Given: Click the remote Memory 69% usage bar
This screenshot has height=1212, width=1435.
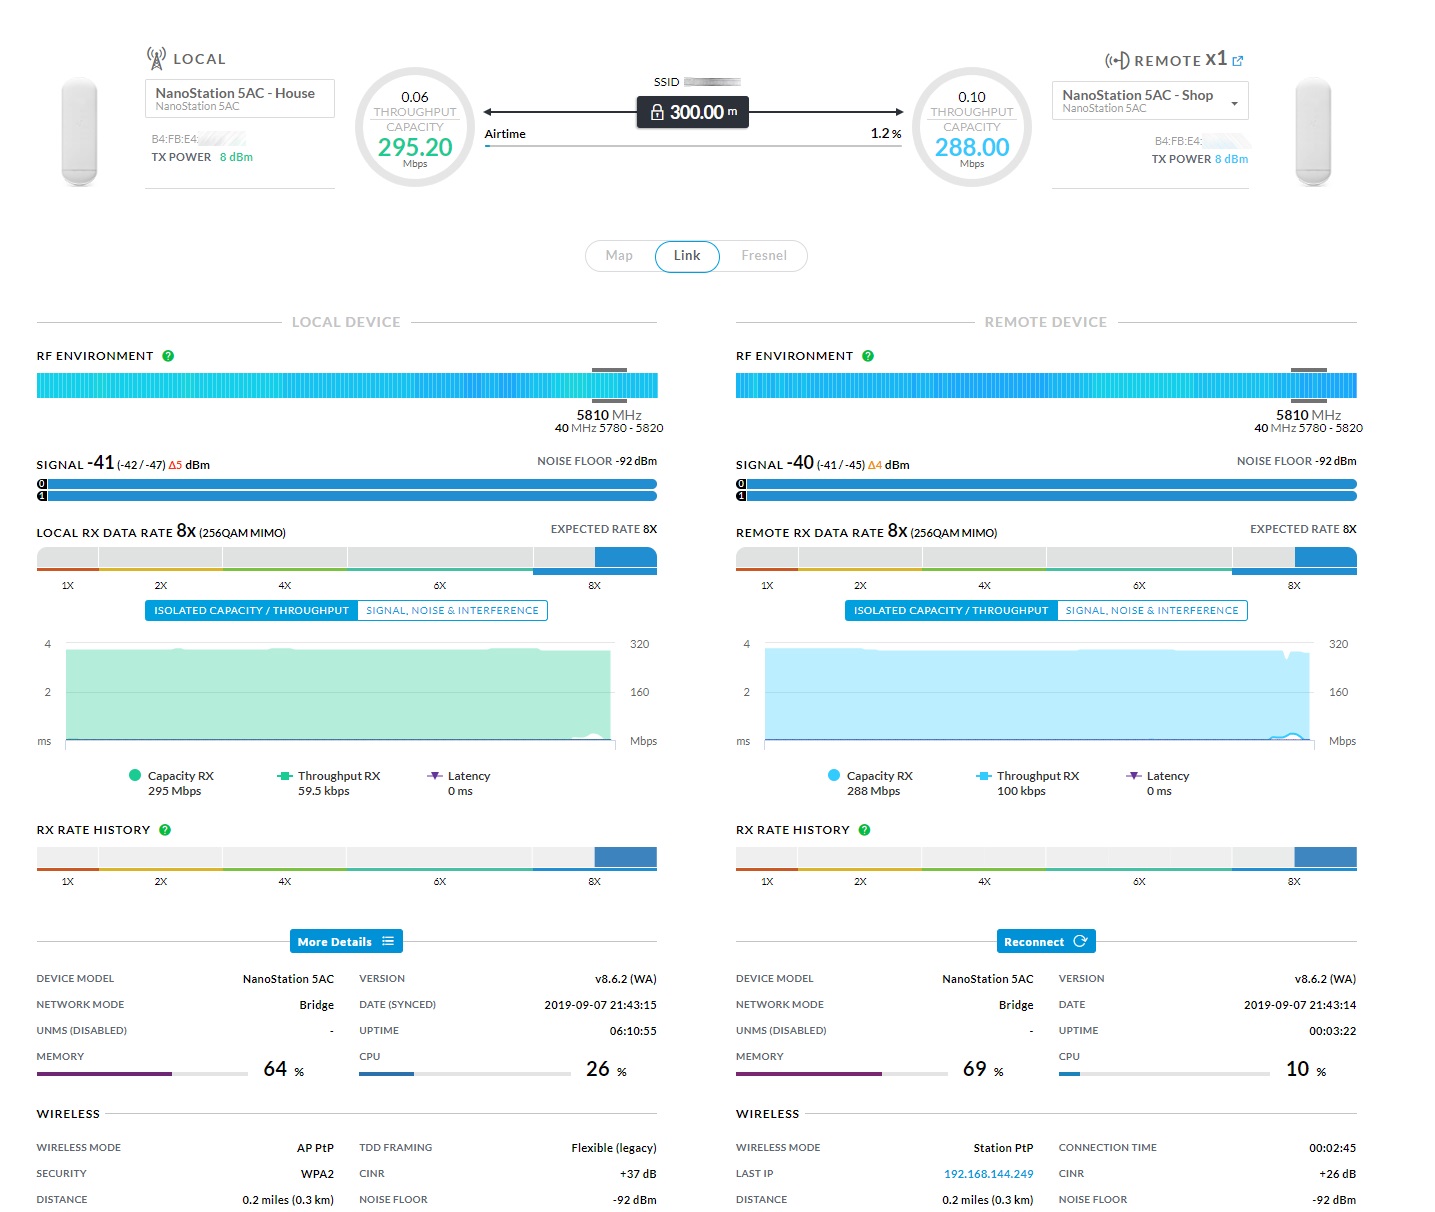Looking at the screenshot, I should pyautogui.click(x=842, y=1074).
